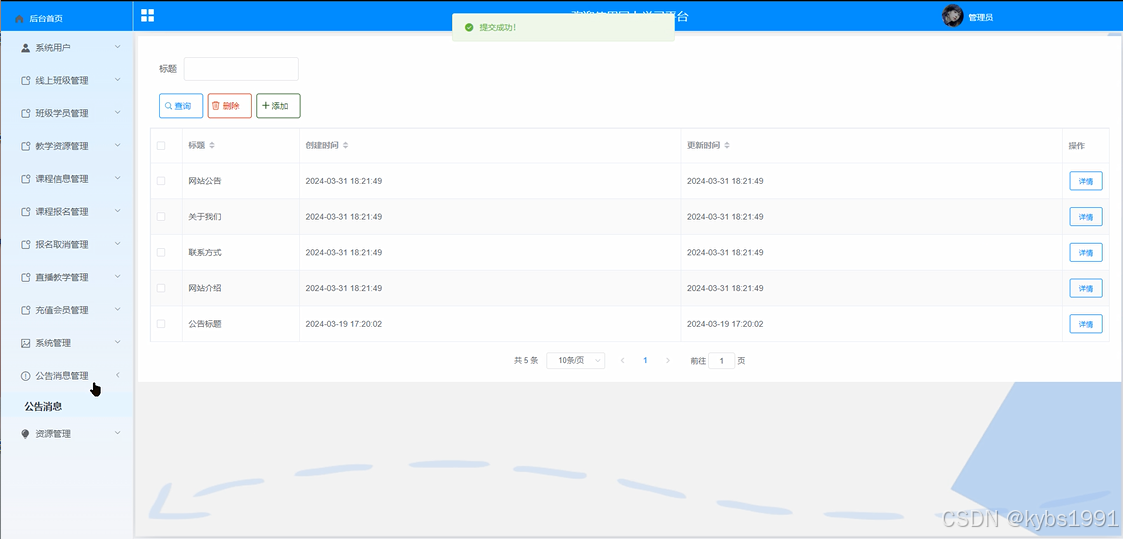Image resolution: width=1123 pixels, height=539 pixels.
Task: Open 直播教学管理 menu item
Action: point(67,278)
